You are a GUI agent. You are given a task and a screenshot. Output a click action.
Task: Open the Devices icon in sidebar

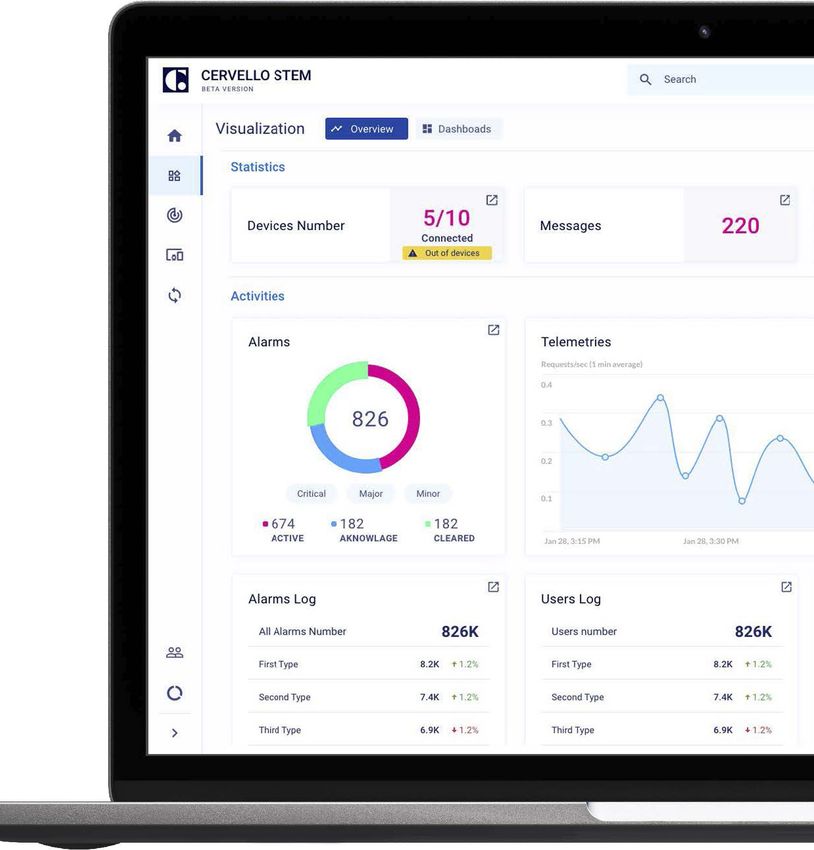pos(175,255)
